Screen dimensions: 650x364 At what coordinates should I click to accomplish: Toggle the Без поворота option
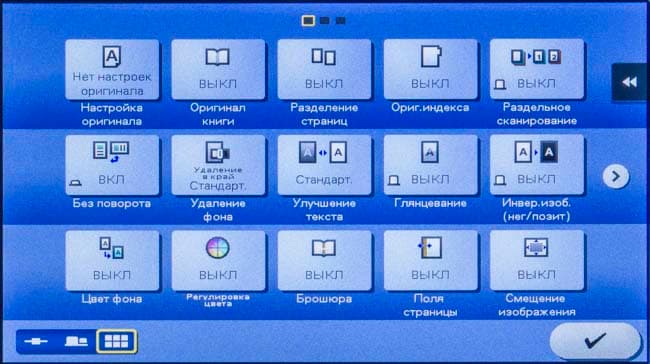pyautogui.click(x=112, y=165)
